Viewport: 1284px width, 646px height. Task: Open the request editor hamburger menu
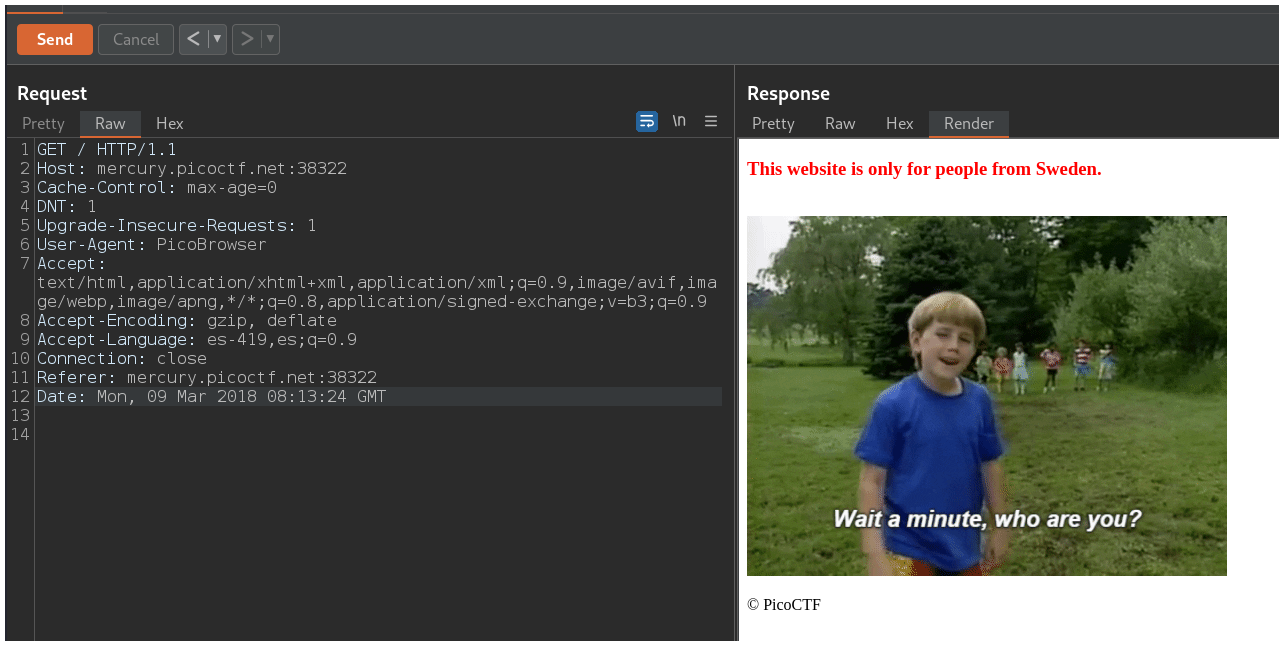(x=711, y=121)
